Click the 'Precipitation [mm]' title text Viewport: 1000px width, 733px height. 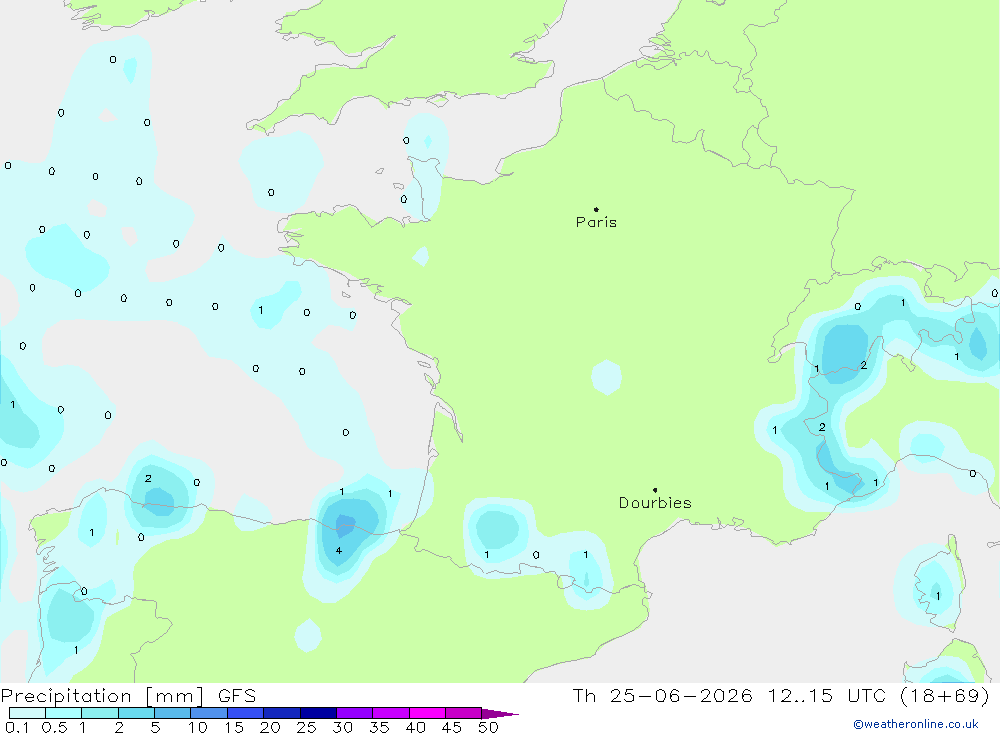pos(102,695)
